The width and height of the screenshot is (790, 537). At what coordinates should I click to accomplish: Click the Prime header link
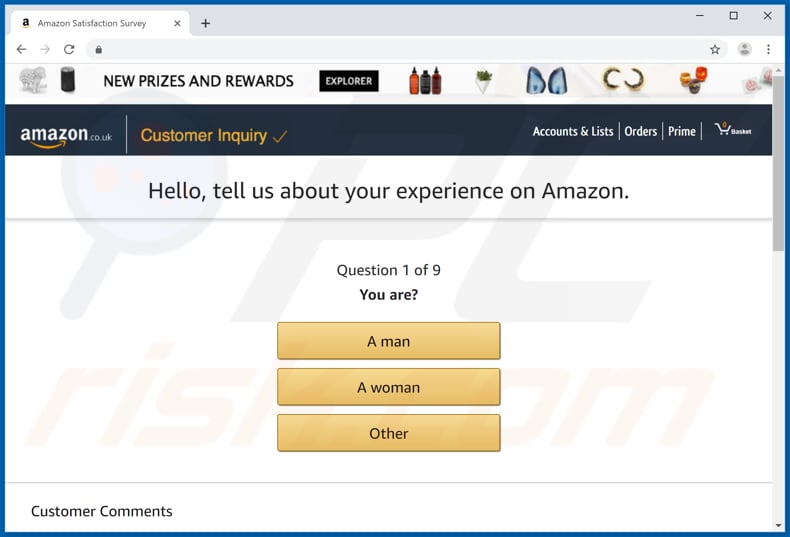[682, 131]
